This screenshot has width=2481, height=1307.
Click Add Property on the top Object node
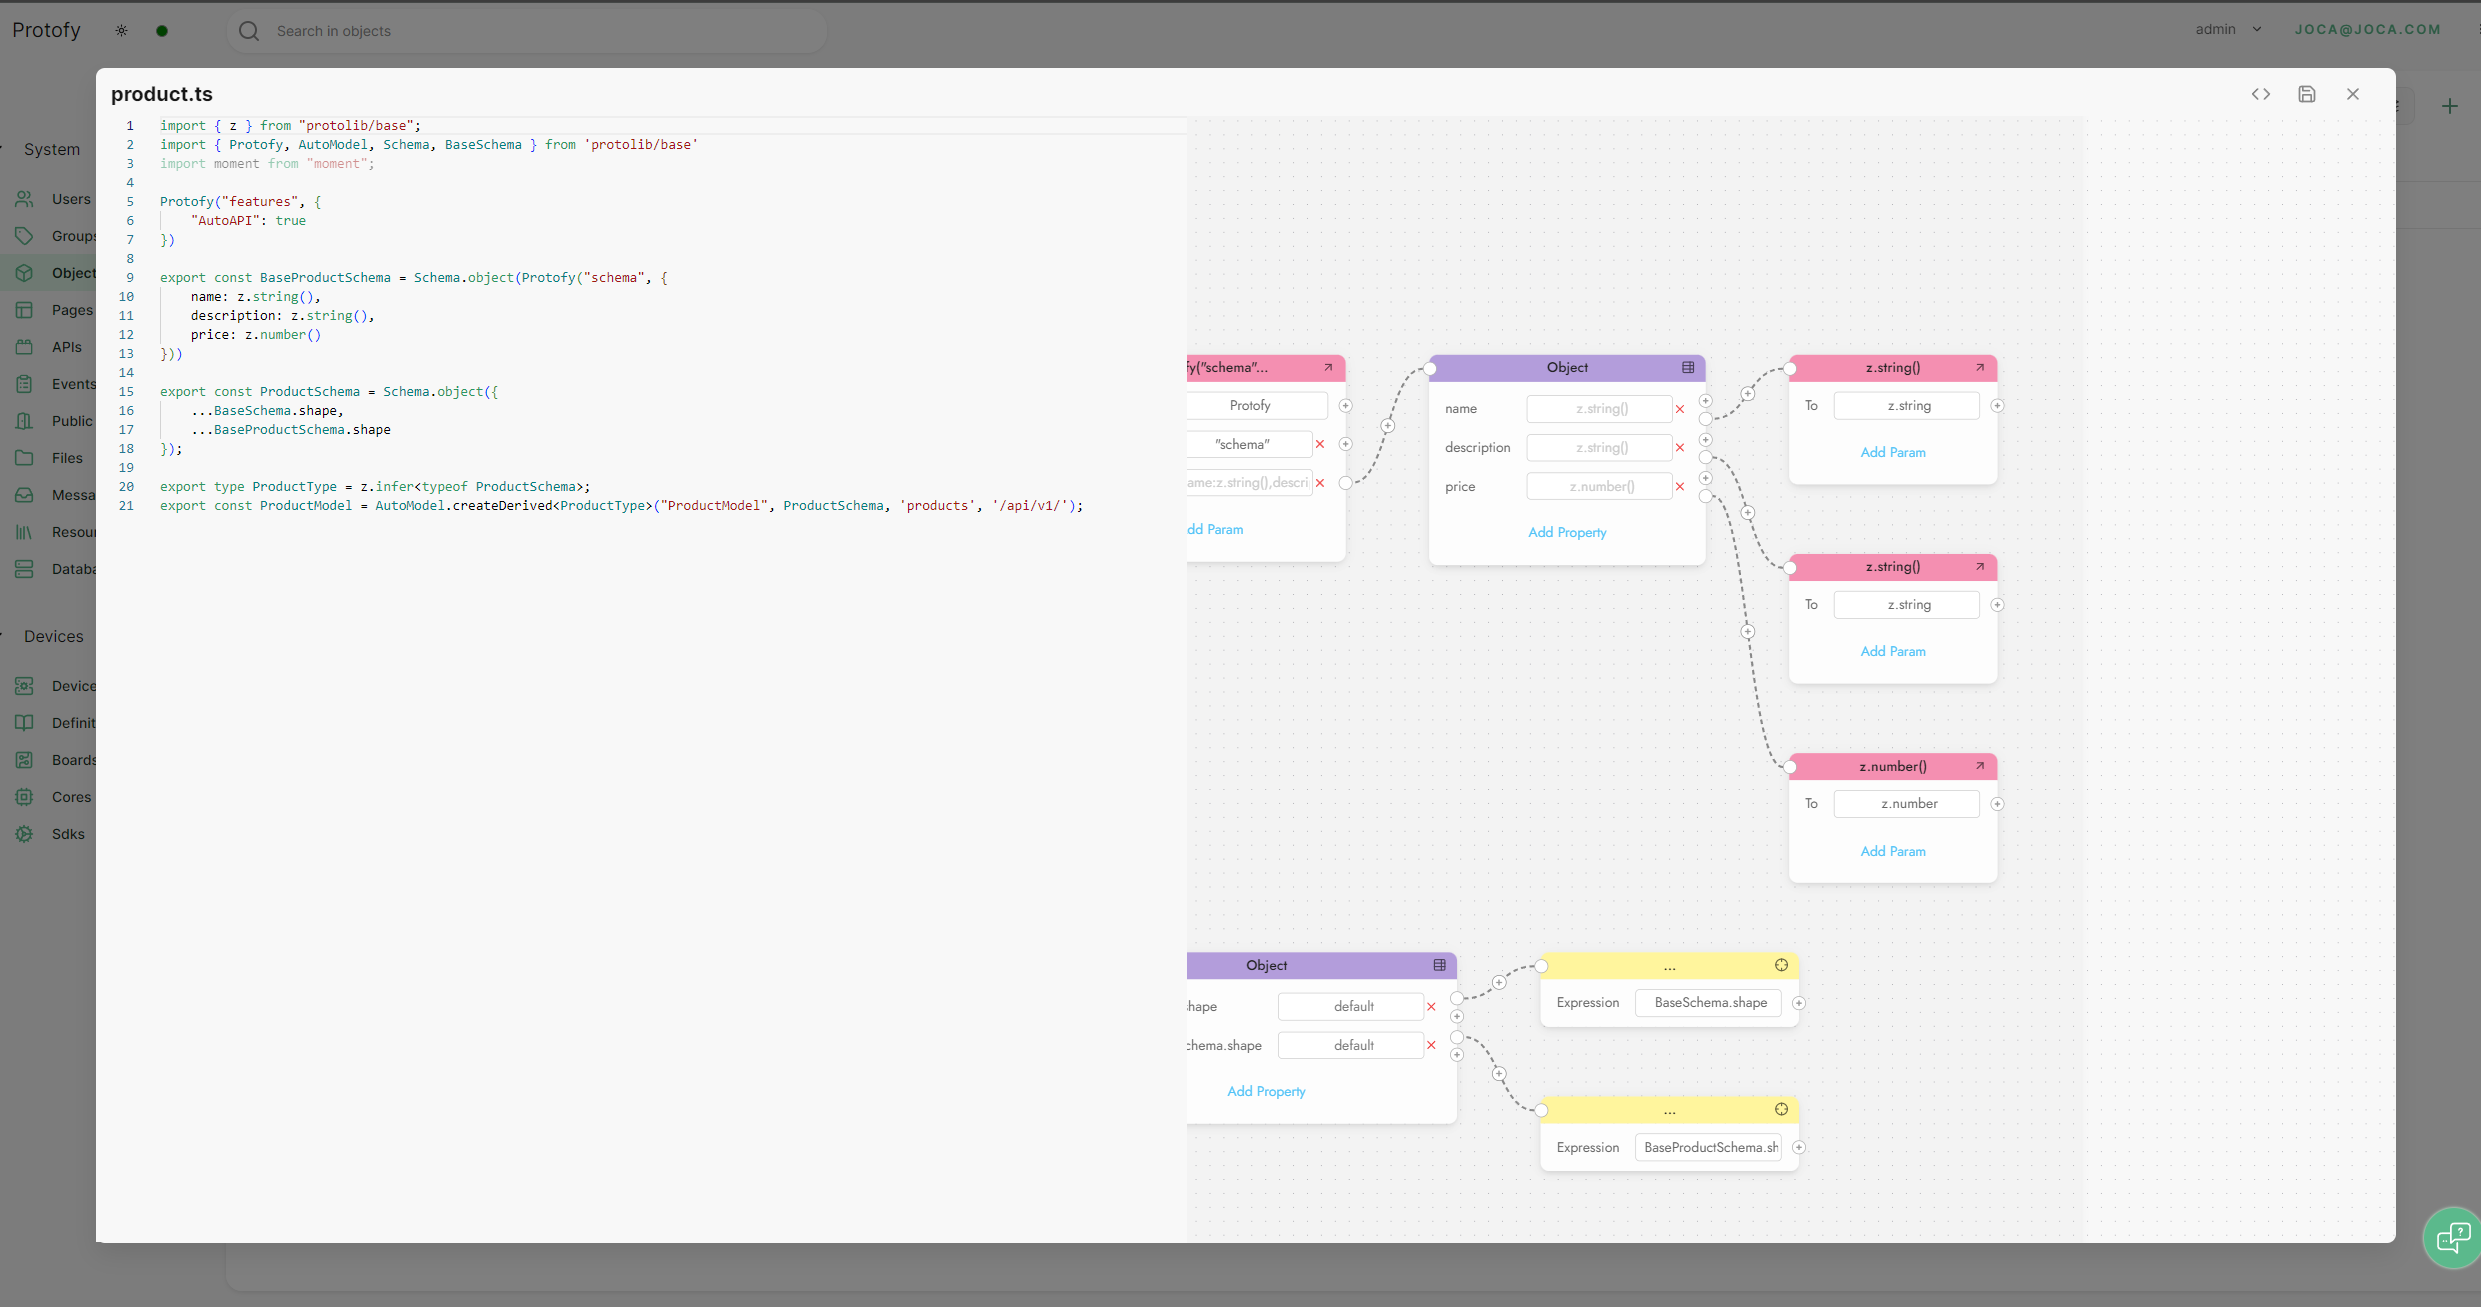click(x=1567, y=533)
